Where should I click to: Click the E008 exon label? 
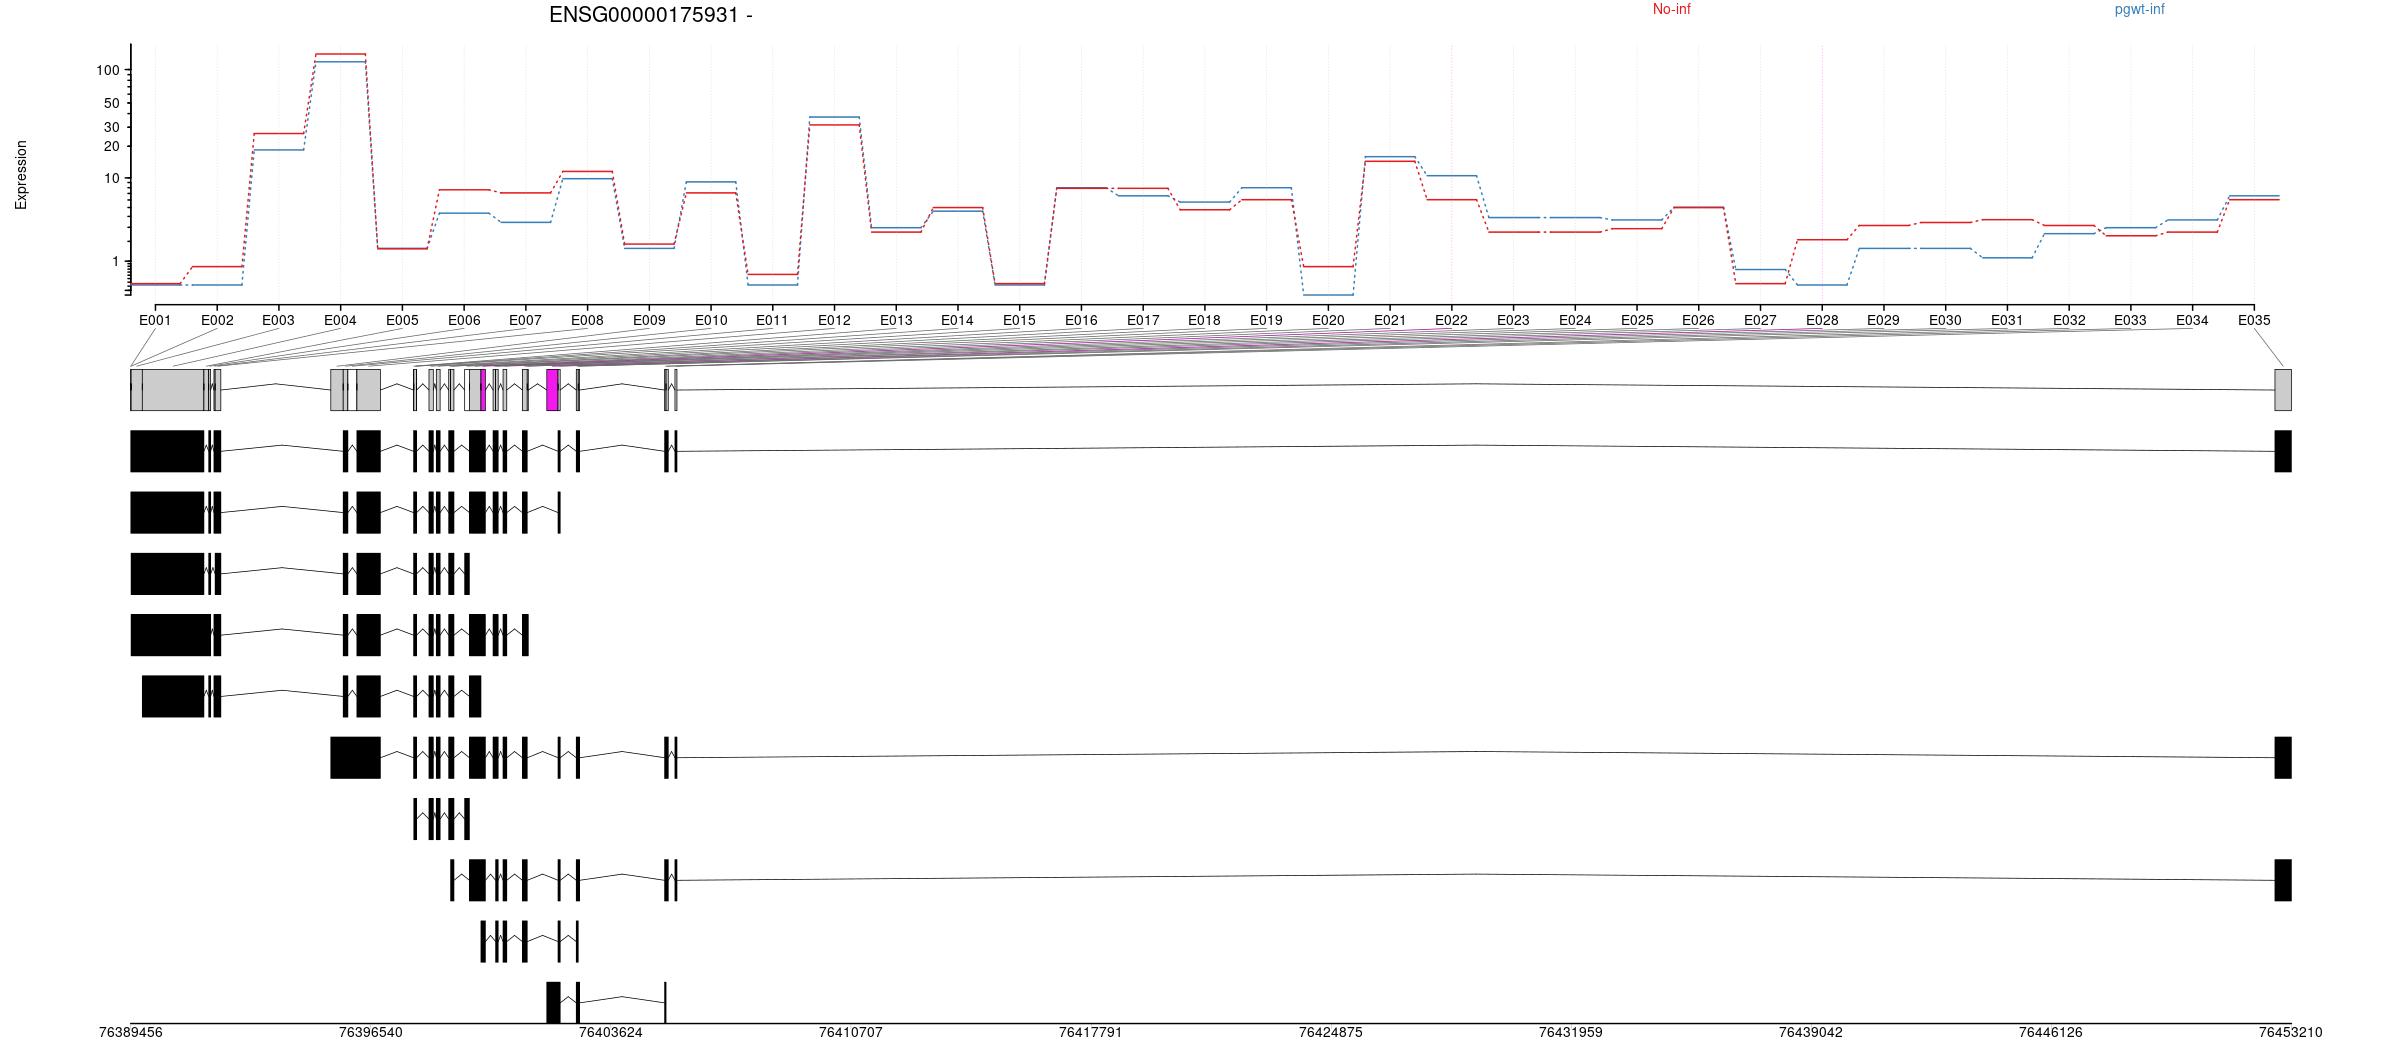587,320
